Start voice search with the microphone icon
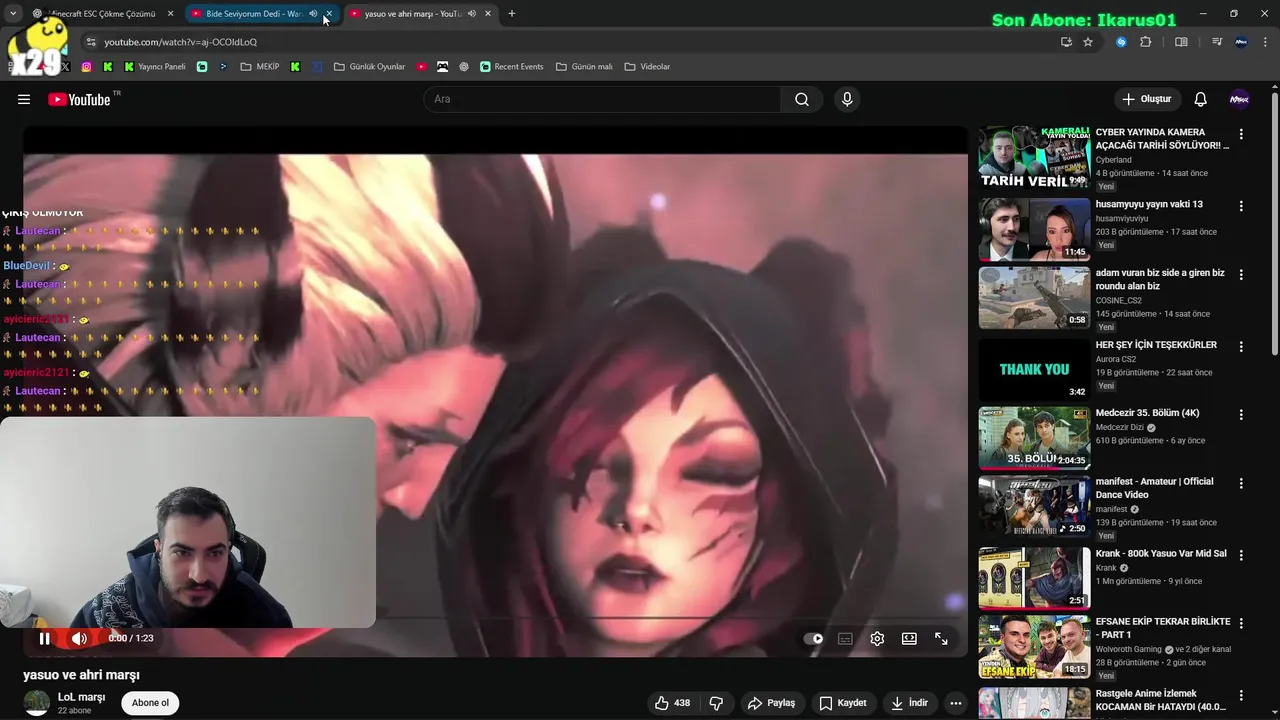The width and height of the screenshot is (1280, 720). pos(847,99)
